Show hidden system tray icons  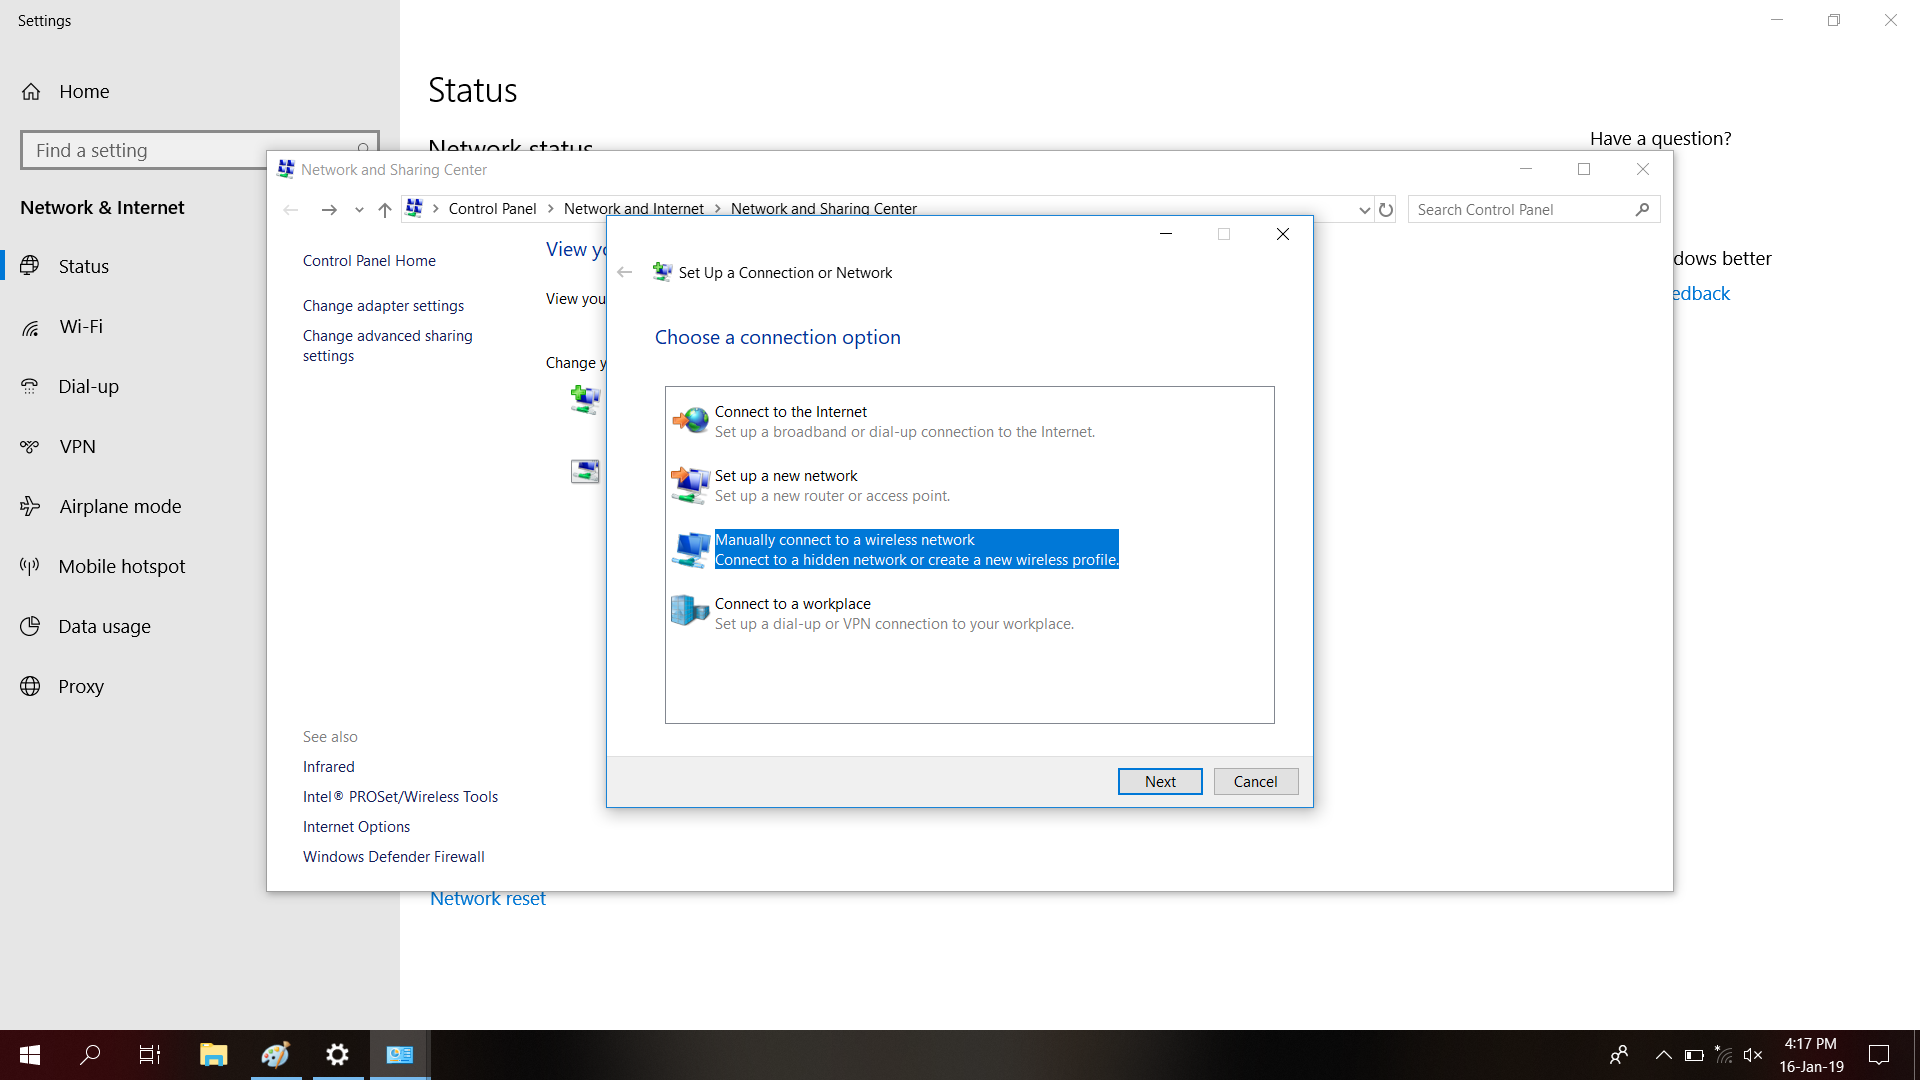click(1664, 1054)
